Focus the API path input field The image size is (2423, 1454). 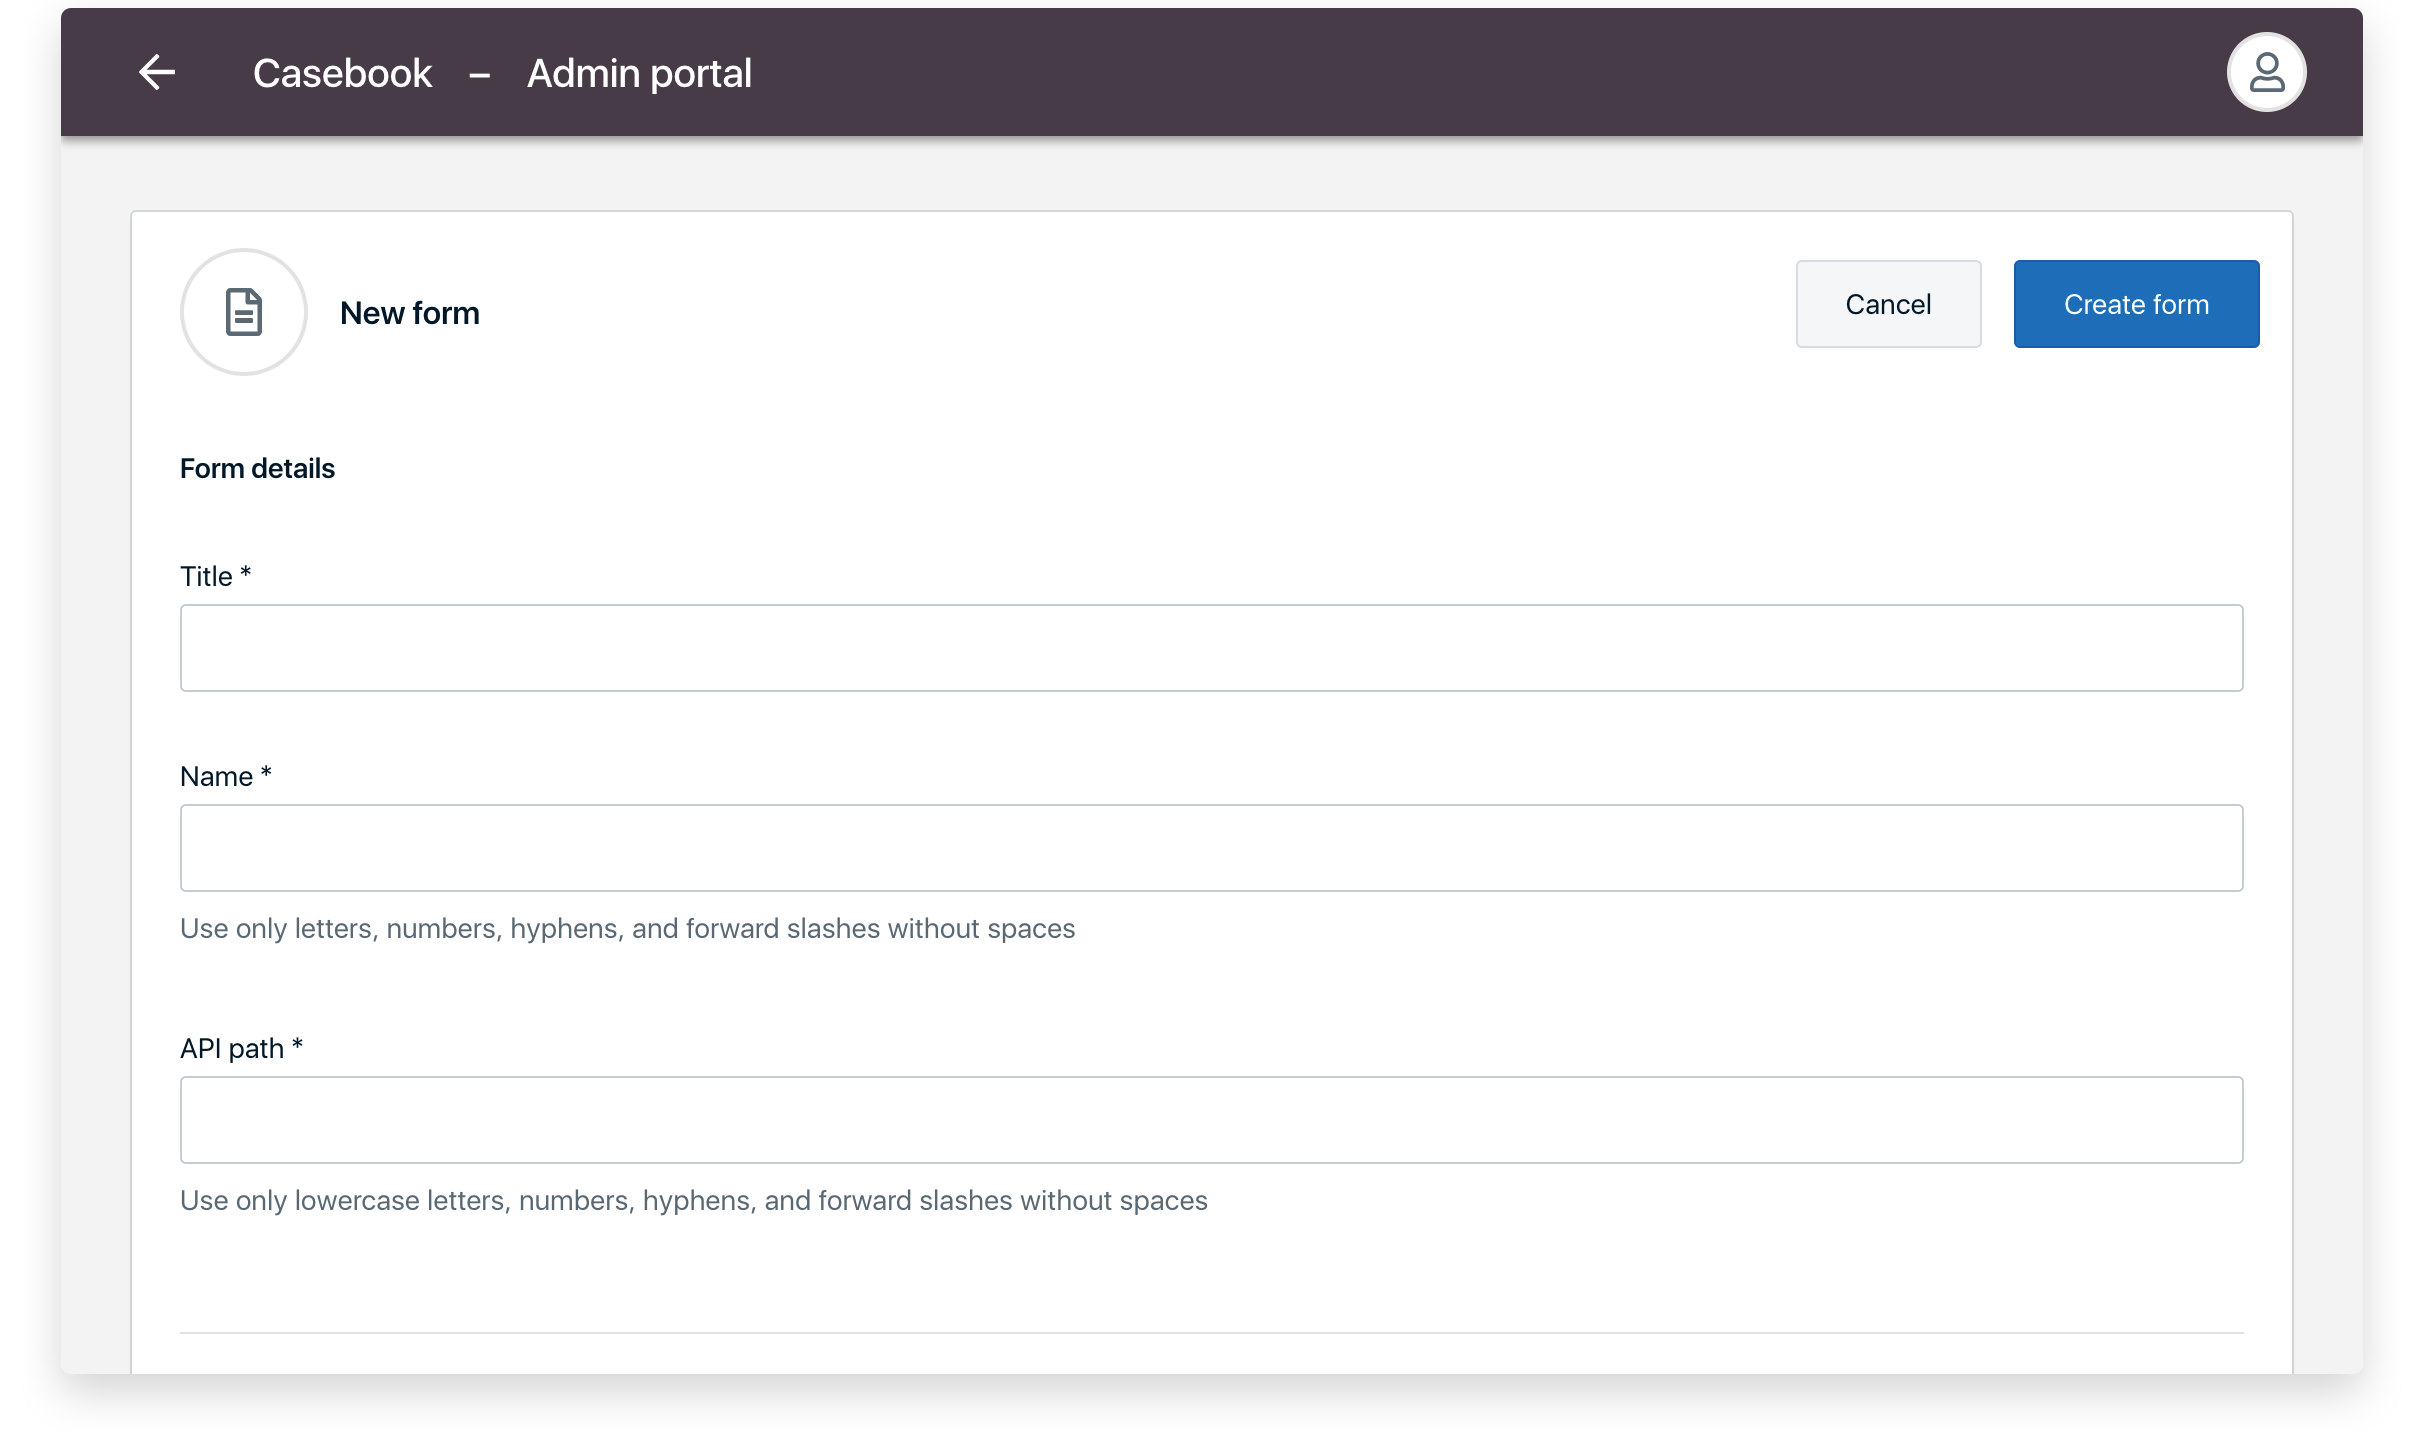(x=1211, y=1120)
